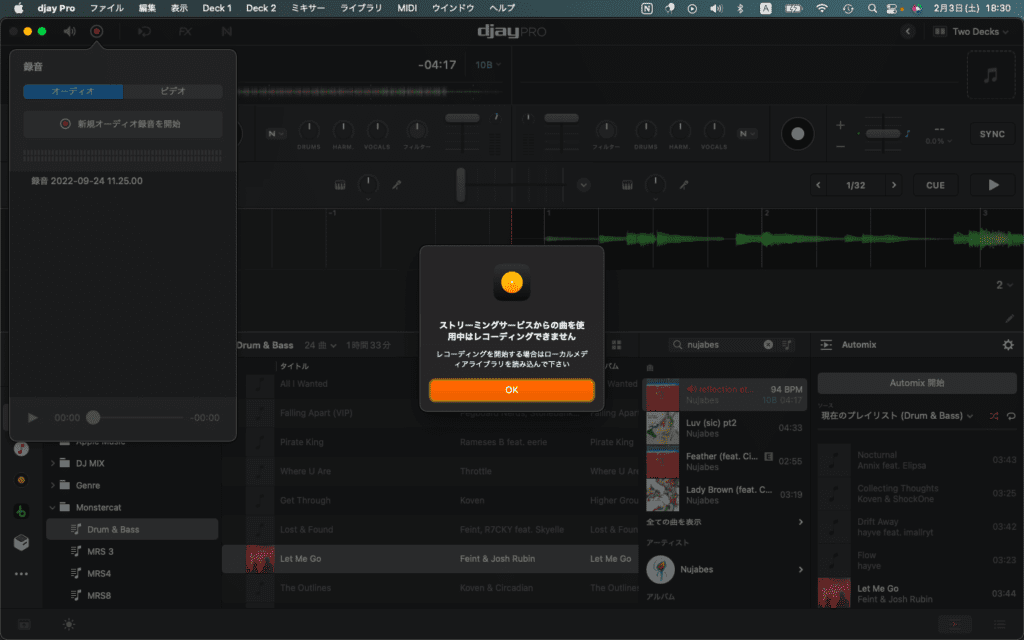Open the ライブラリ menu
The image size is (1024, 640).
[360, 8]
